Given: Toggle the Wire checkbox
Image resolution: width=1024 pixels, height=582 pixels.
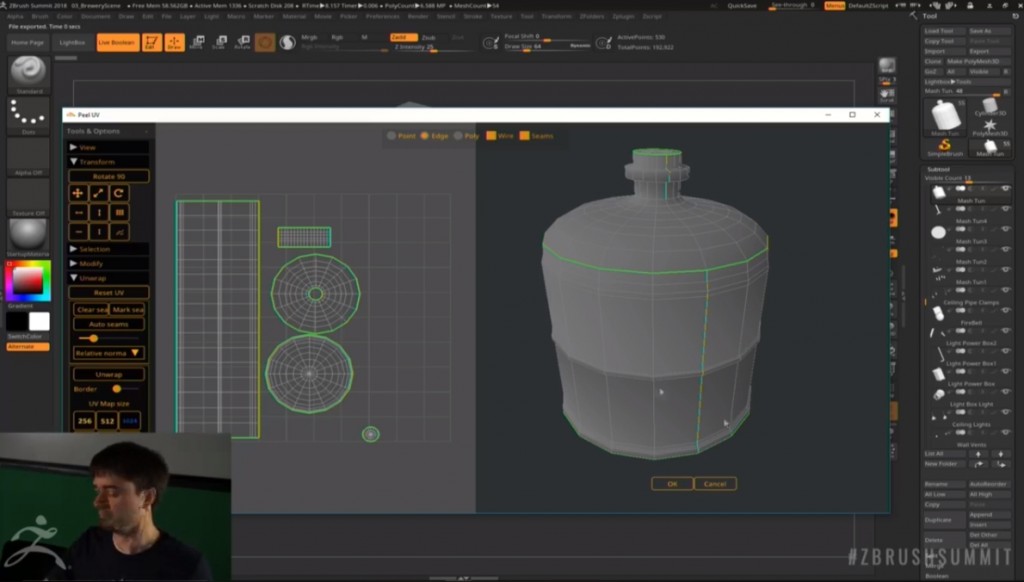Looking at the screenshot, I should coord(491,136).
